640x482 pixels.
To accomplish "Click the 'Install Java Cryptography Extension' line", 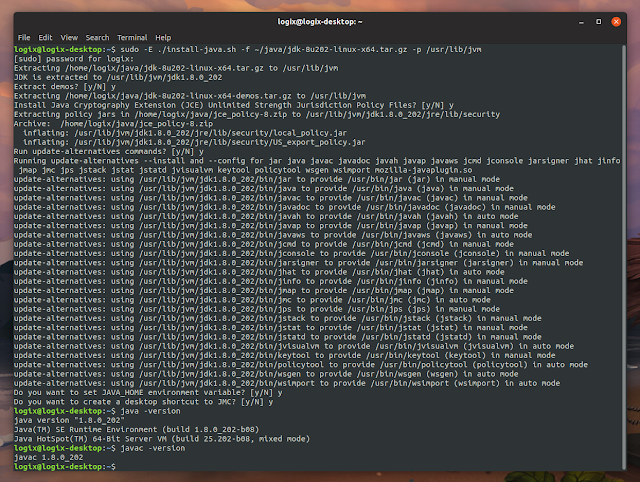I will 234,105.
